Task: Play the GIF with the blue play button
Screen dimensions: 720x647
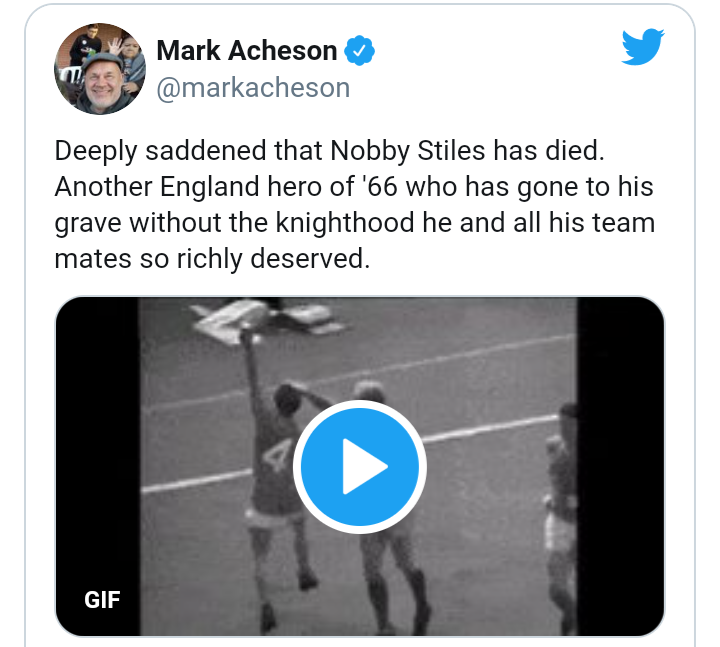Action: (x=360, y=467)
